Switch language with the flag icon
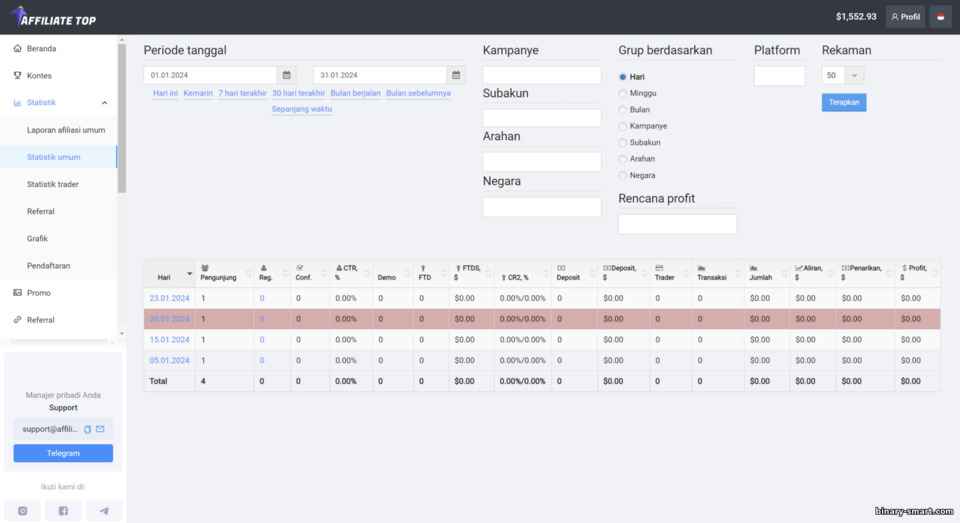 [x=940, y=17]
